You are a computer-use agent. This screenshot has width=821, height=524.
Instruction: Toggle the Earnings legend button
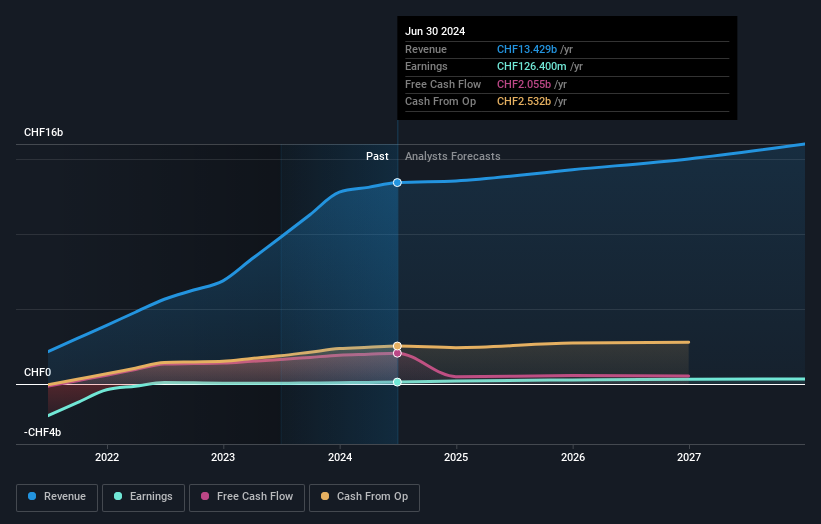[143, 497]
